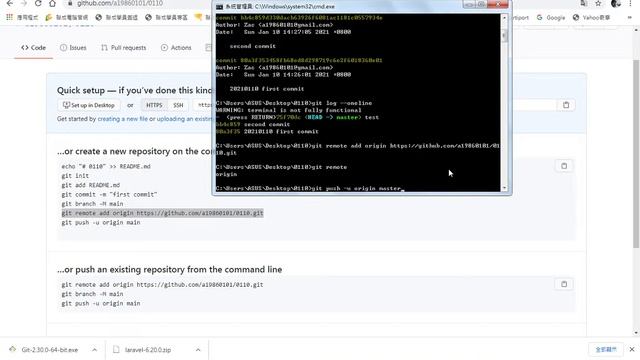Click the 'git push -u origin main' line under git branch -M main in first block
This screenshot has width=640, height=360.
(101, 222)
